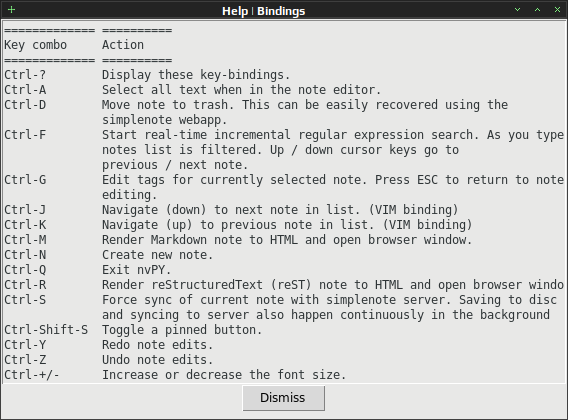The width and height of the screenshot is (568, 420).
Task: Click 'Render reStructuredText (reST) note to HTML' line
Action: click(333, 285)
